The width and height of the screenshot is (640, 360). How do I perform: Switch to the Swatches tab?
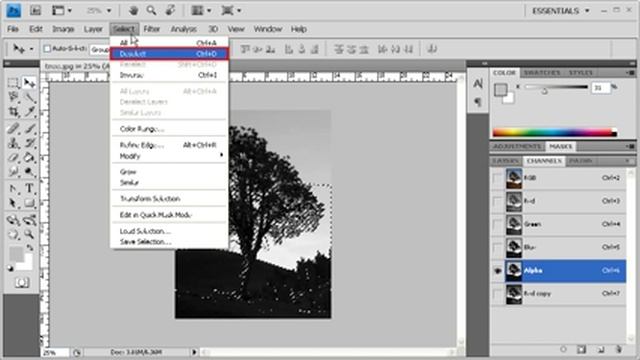pos(542,73)
